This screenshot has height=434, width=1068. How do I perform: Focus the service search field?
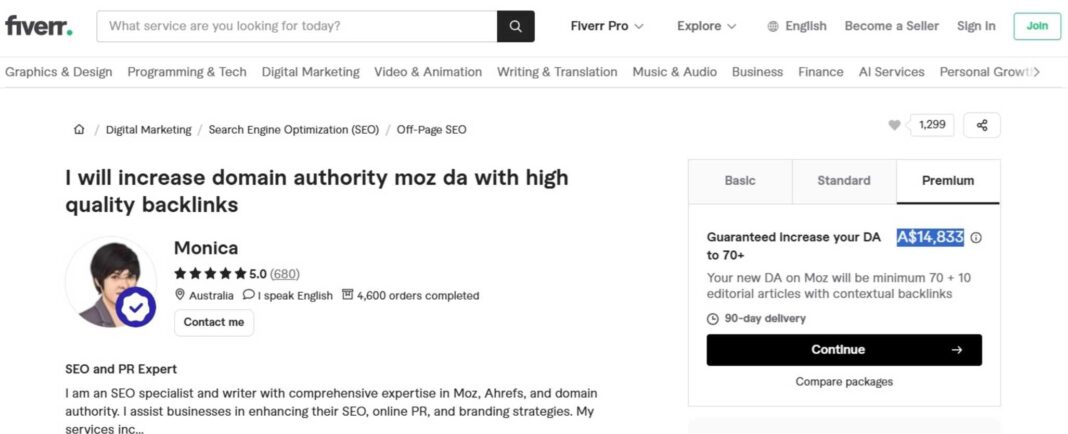tap(297, 26)
